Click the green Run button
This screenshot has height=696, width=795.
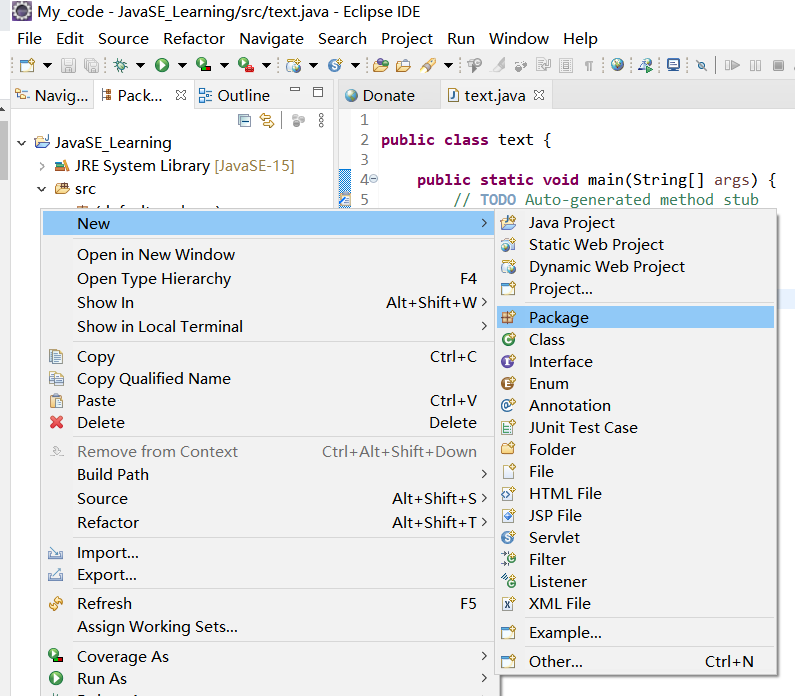tap(162, 65)
